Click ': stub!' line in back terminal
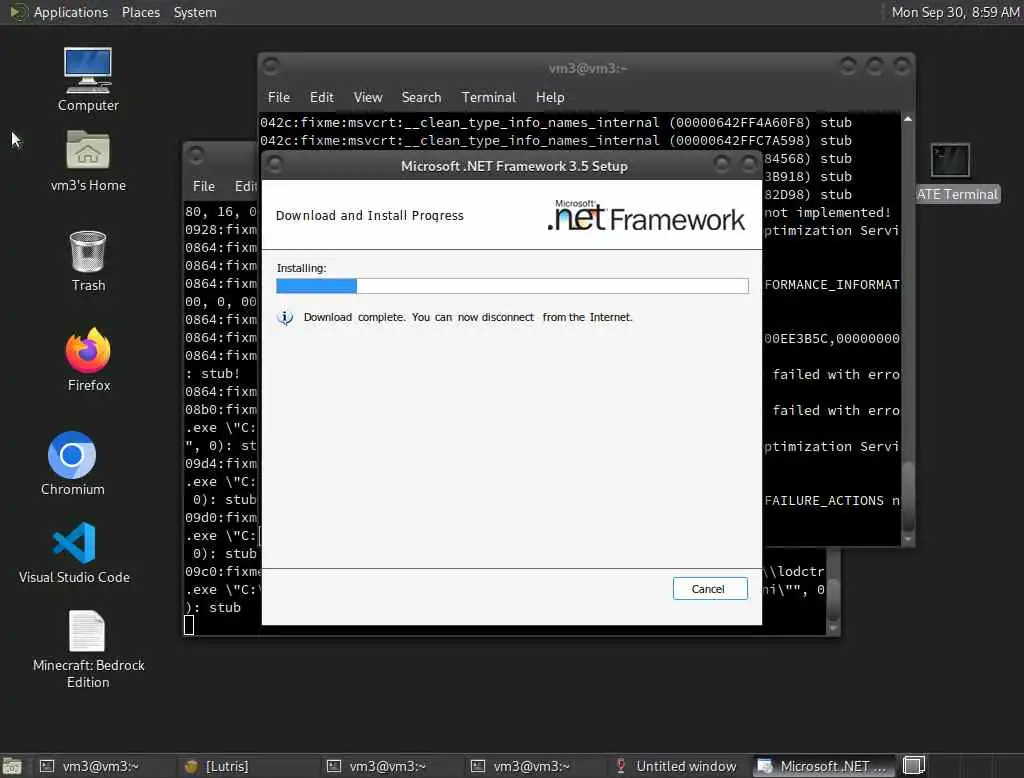This screenshot has width=1024, height=778. (213, 374)
